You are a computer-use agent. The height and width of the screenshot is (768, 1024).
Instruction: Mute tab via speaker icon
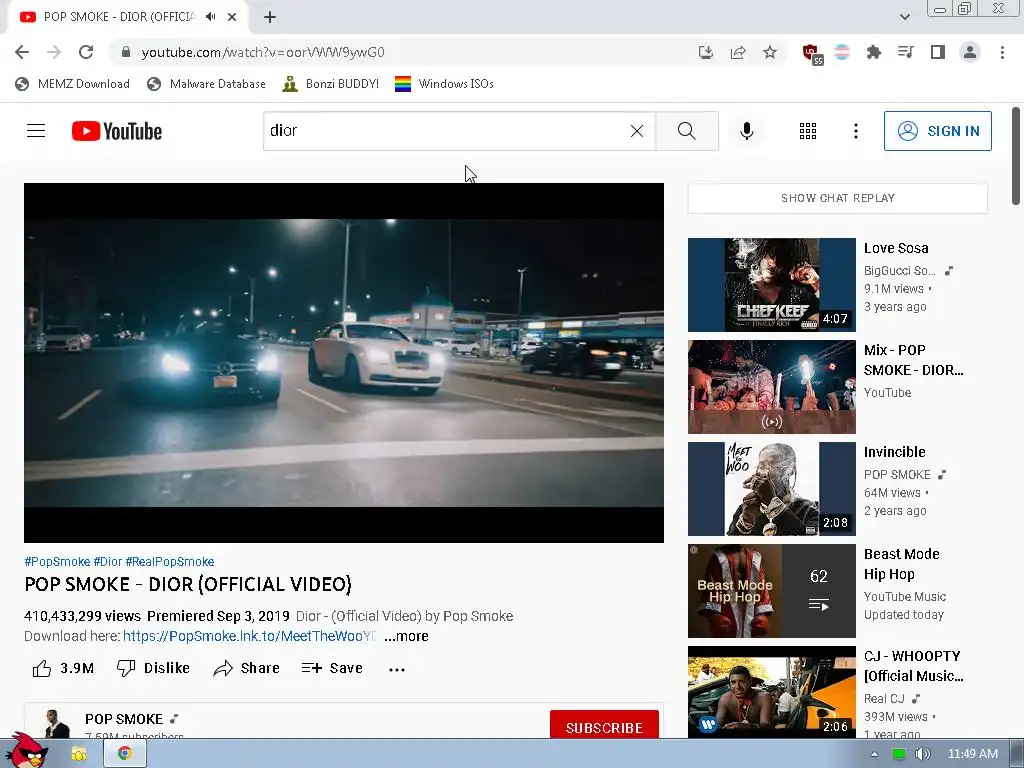[x=210, y=17]
